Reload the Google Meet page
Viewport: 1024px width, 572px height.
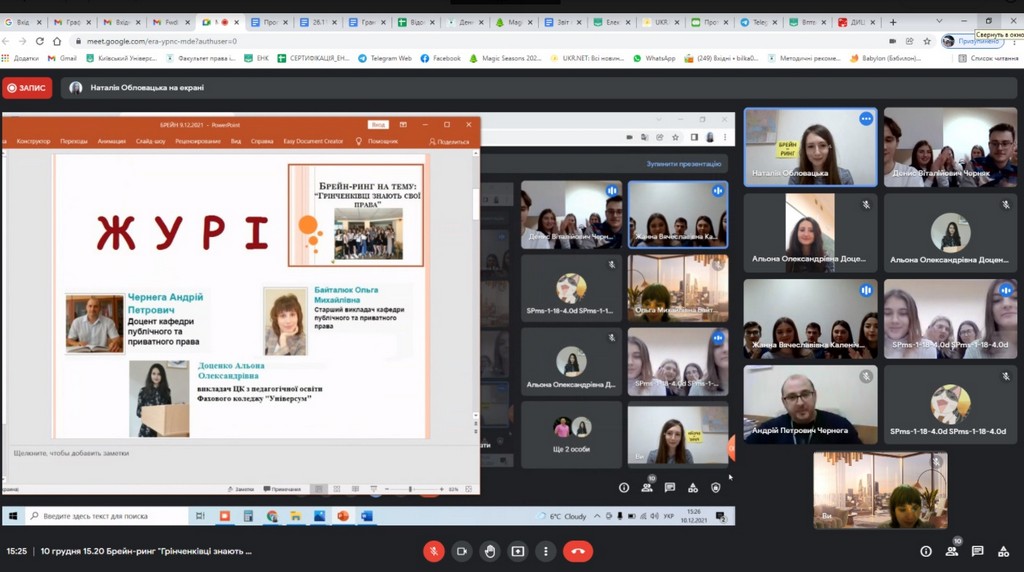click(41, 41)
